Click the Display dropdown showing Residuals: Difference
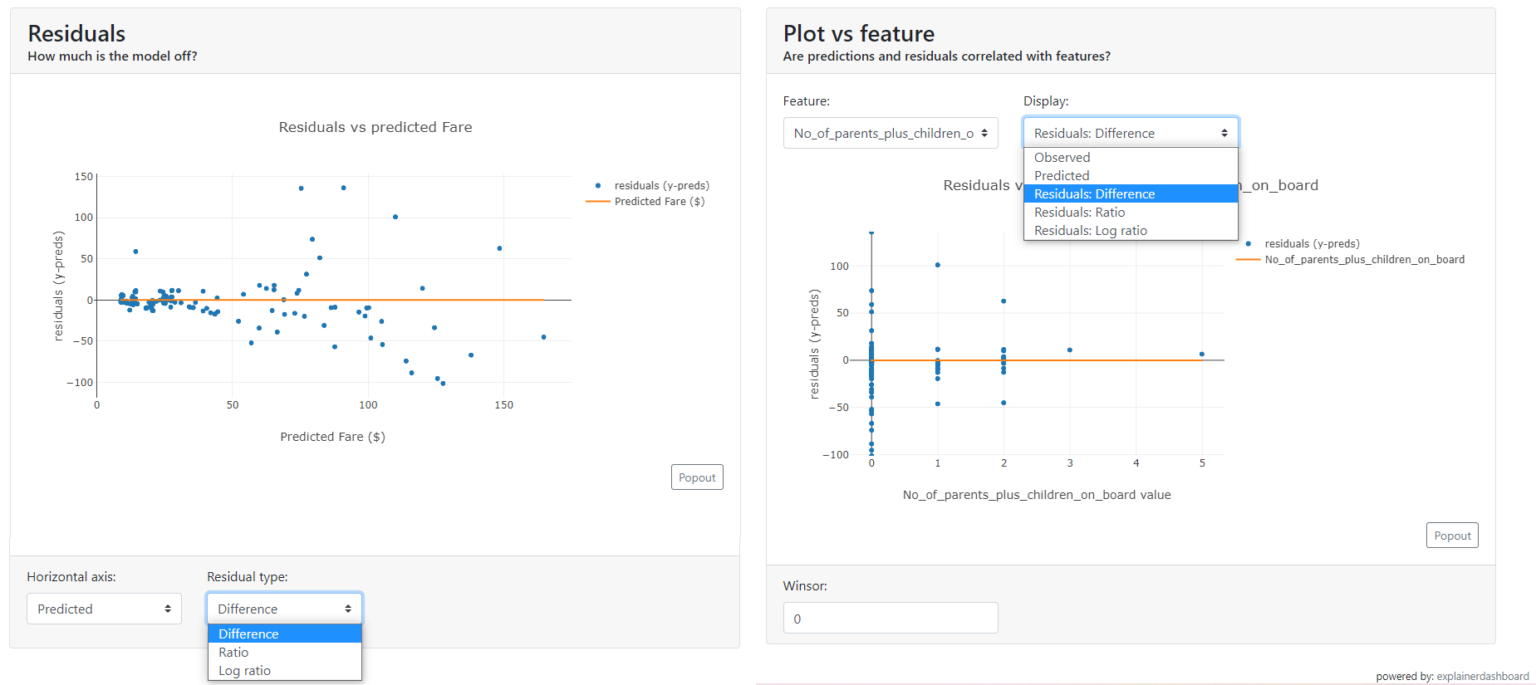Screen dimensions: 1536x685 [x=1130, y=133]
